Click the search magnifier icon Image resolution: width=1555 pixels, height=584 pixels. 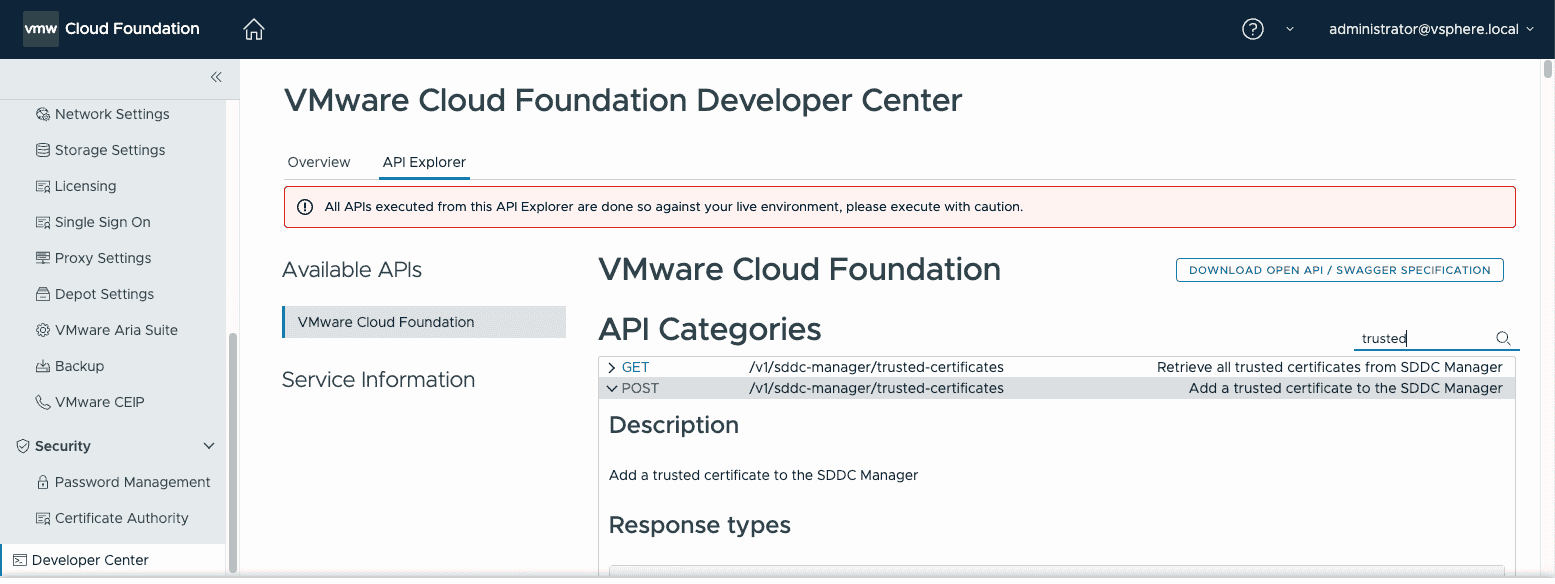pyautogui.click(x=1503, y=338)
